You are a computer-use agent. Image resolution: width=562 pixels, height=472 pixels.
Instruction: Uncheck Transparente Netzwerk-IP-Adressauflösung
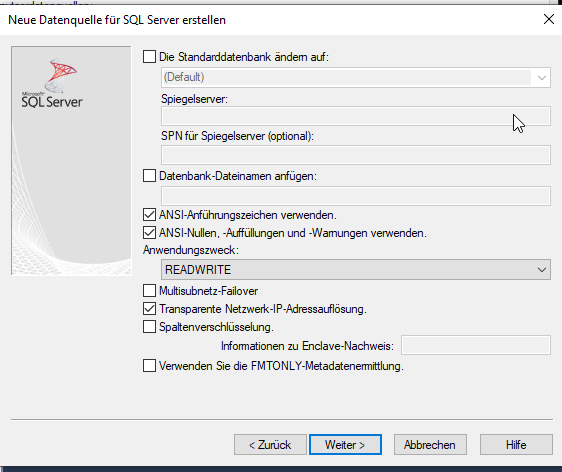(x=149, y=309)
